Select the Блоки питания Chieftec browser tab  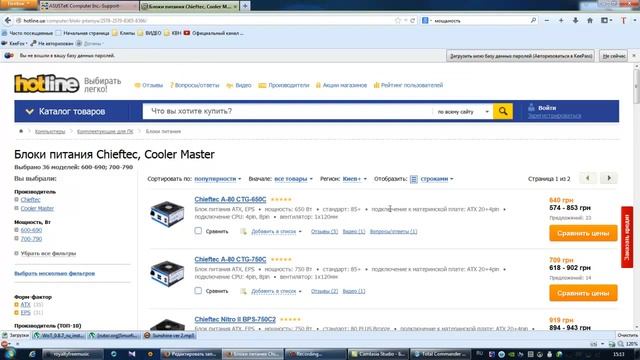pyautogui.click(x=189, y=6)
